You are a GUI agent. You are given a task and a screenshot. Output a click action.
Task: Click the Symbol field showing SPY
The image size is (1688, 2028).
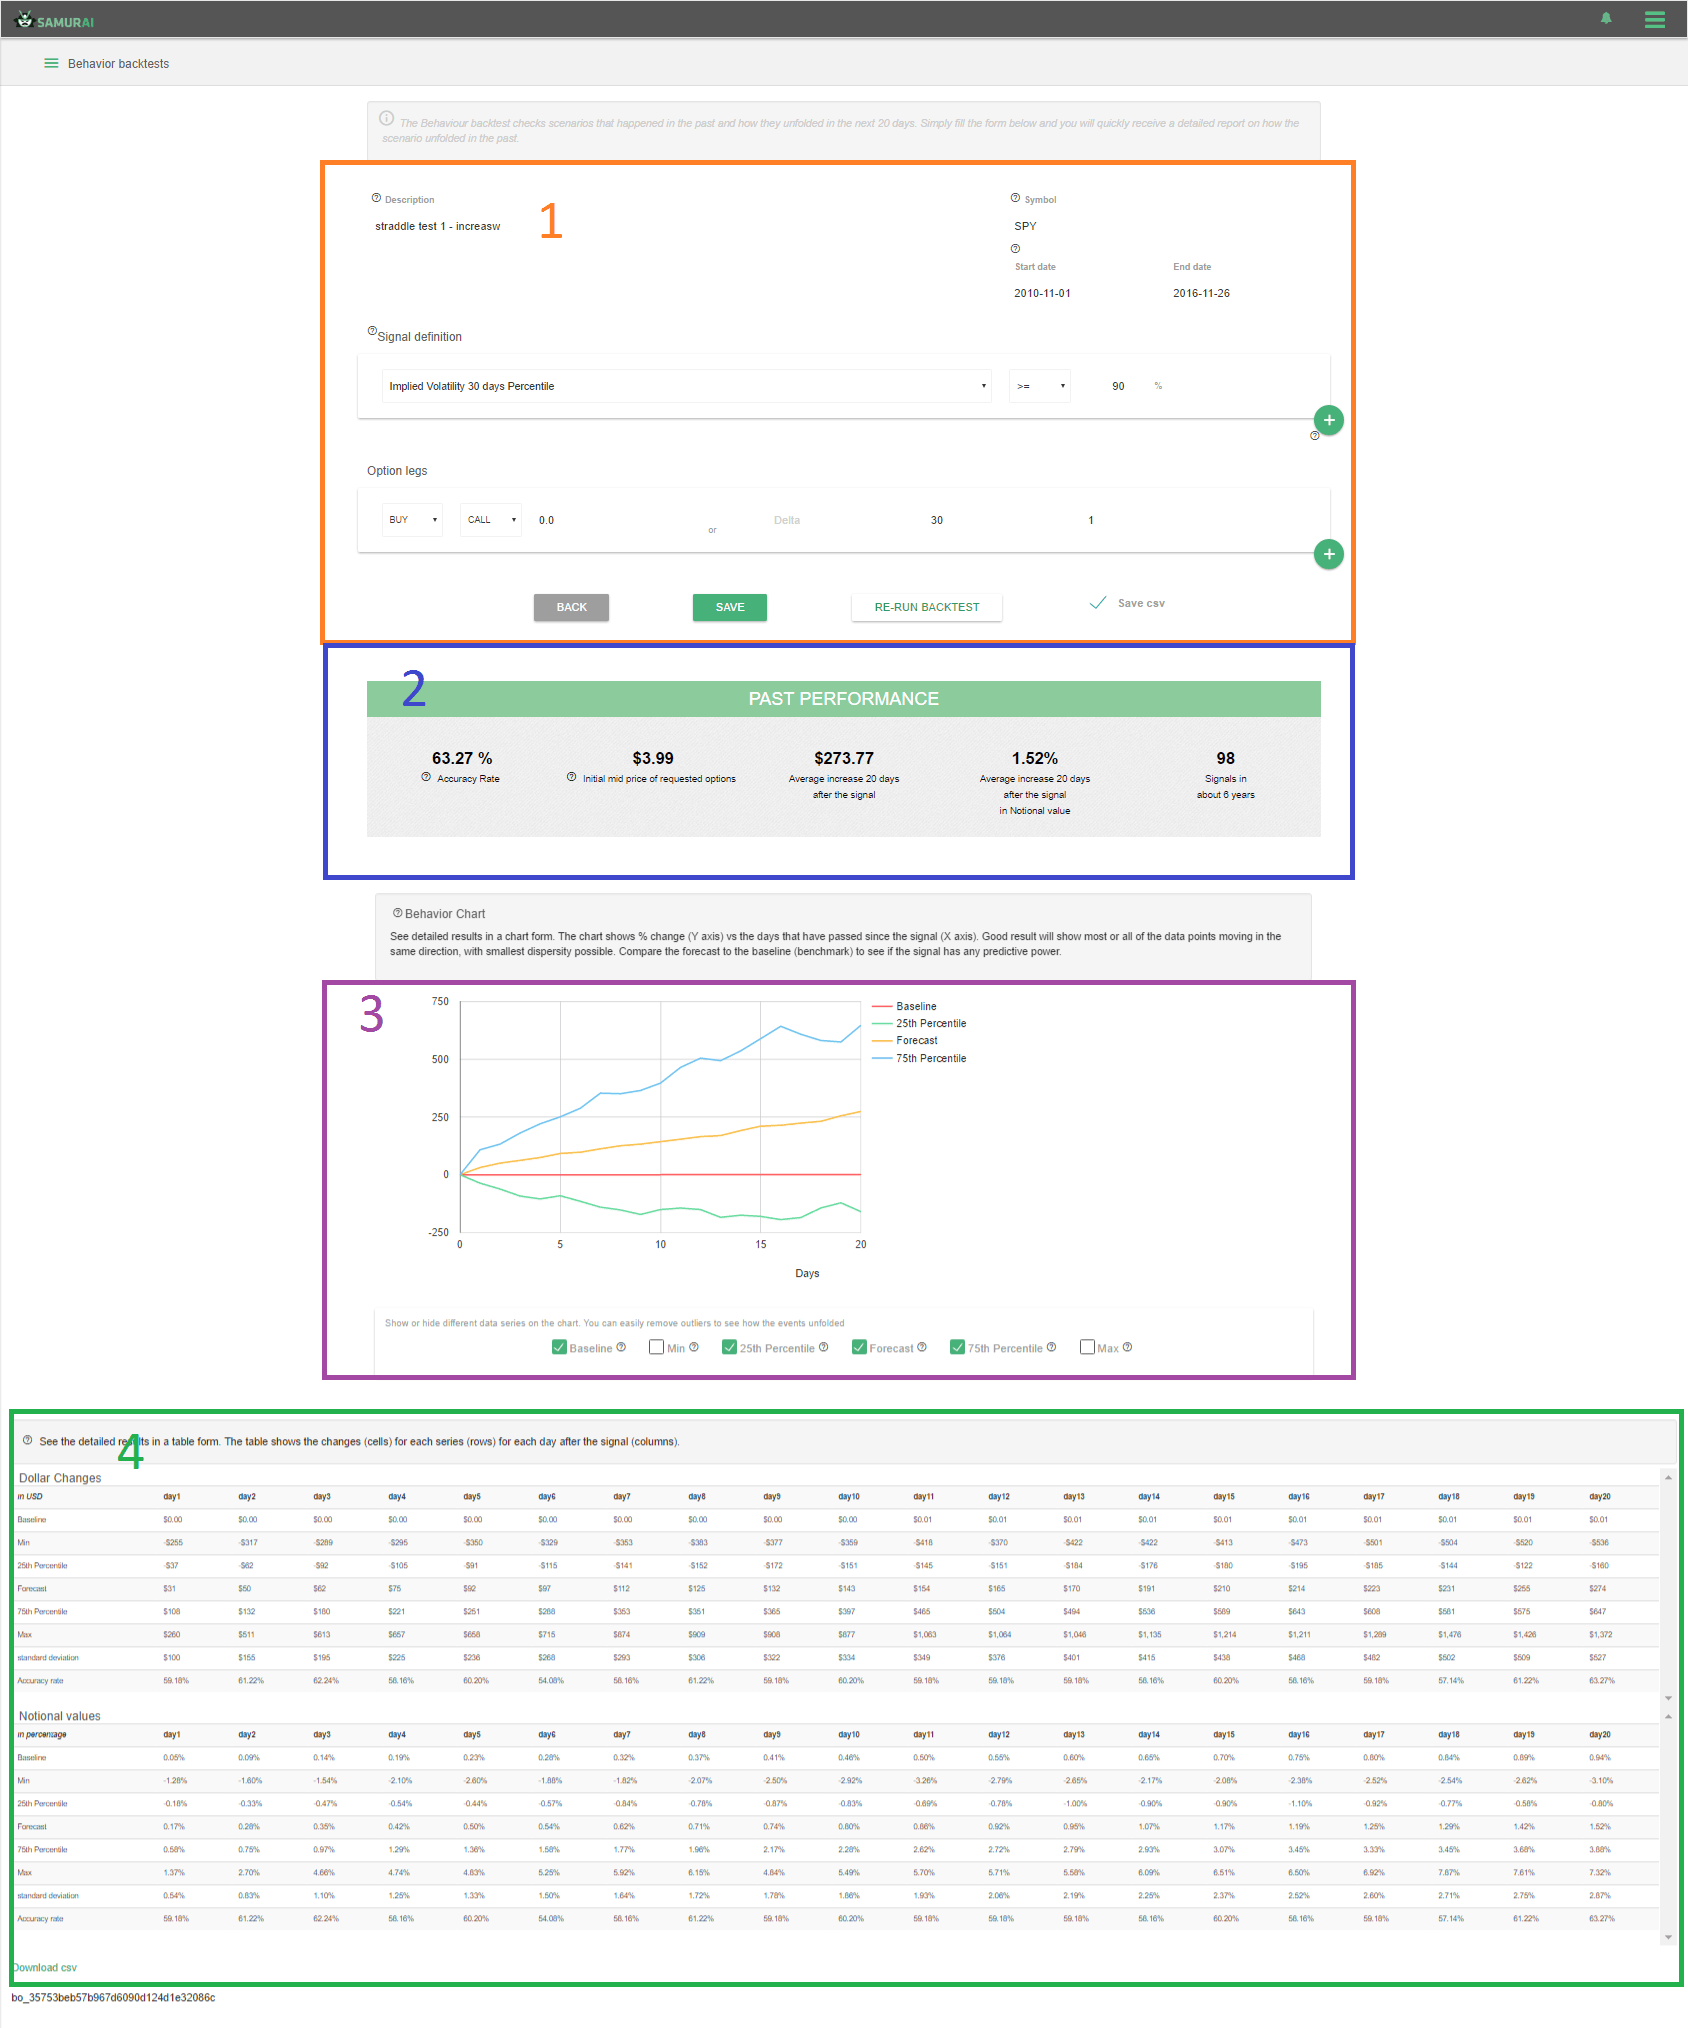(1026, 226)
